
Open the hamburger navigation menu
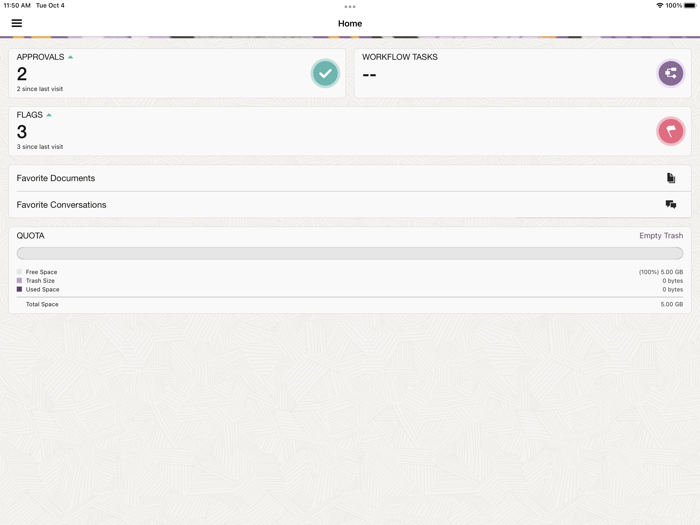17,23
